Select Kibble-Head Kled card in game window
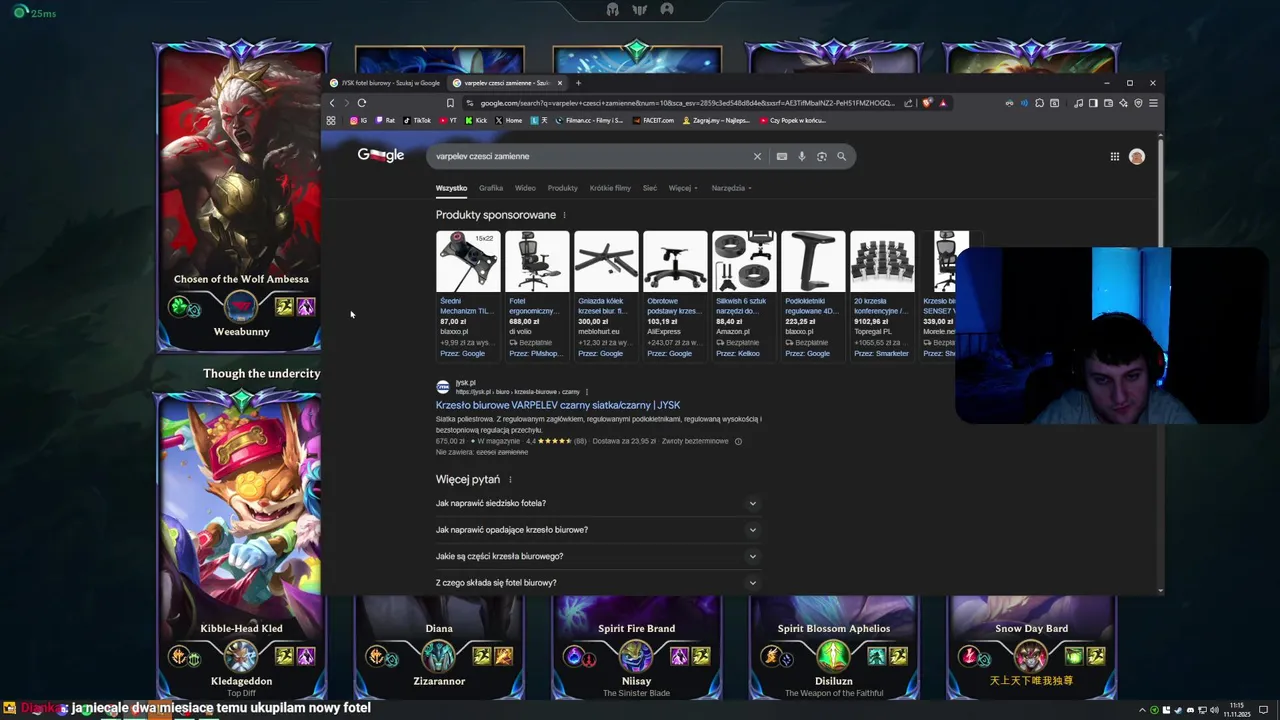Image resolution: width=1280 pixels, height=720 pixels. tap(240, 545)
